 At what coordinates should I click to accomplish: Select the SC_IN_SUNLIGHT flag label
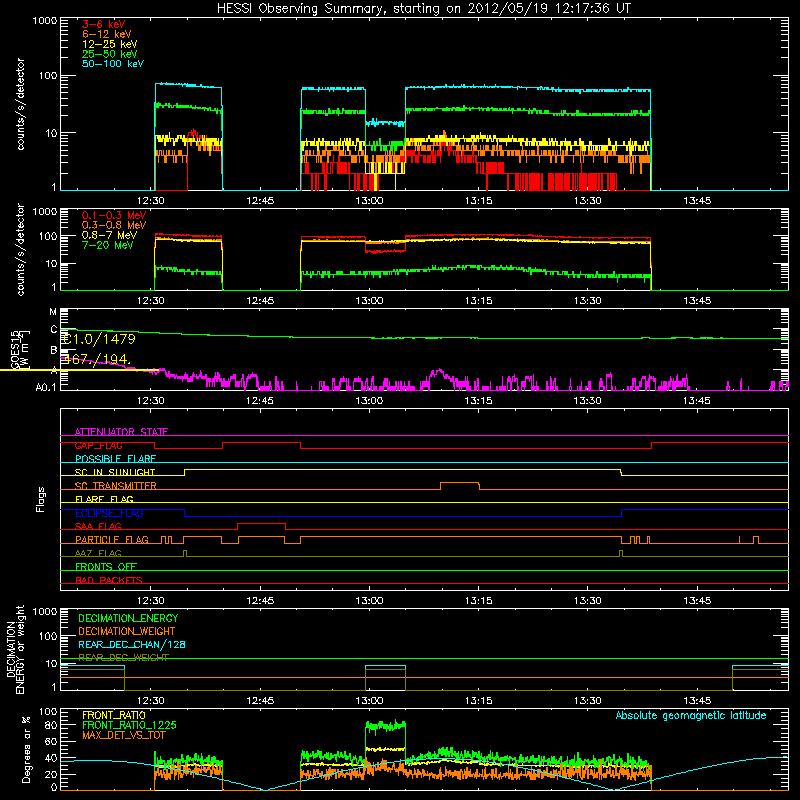point(115,472)
